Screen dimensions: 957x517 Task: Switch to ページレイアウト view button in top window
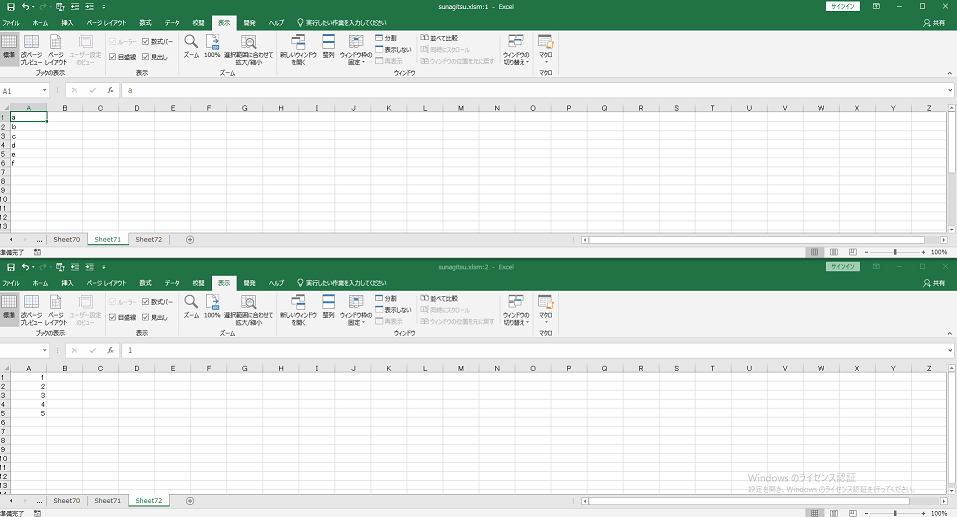point(56,50)
